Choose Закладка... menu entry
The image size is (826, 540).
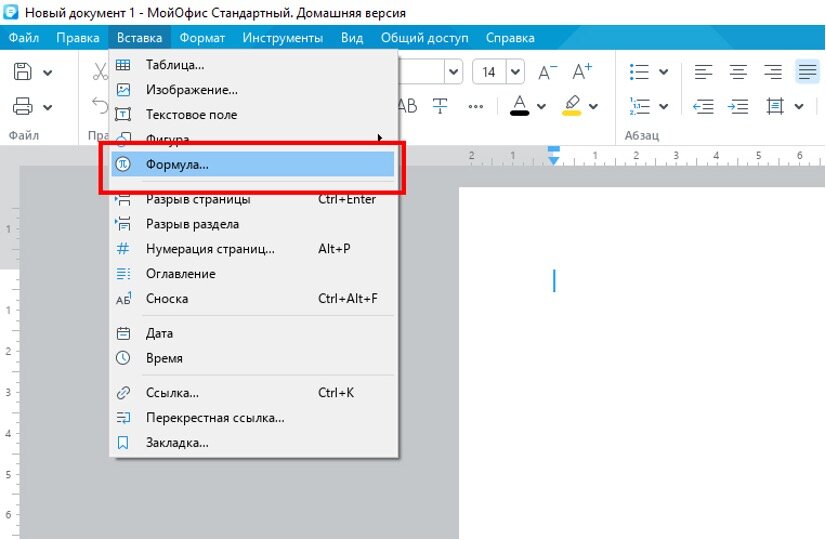(253, 442)
